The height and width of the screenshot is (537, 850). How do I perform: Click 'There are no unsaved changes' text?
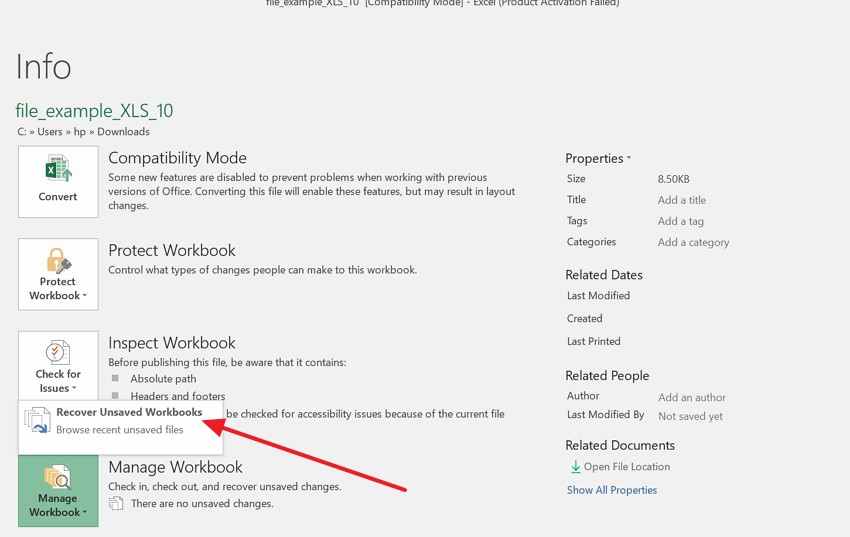point(202,503)
